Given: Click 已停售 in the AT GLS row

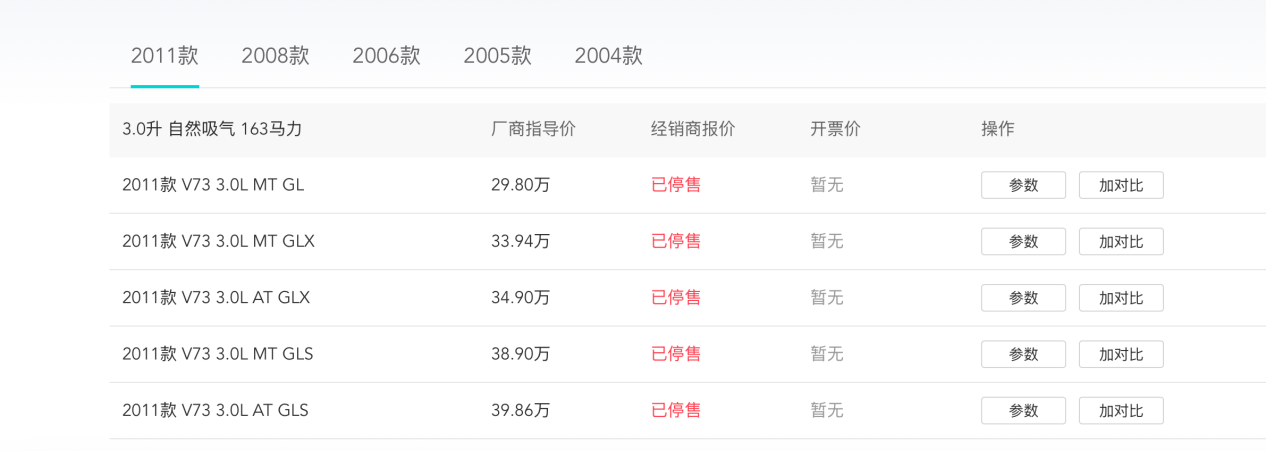Looking at the screenshot, I should pos(676,410).
